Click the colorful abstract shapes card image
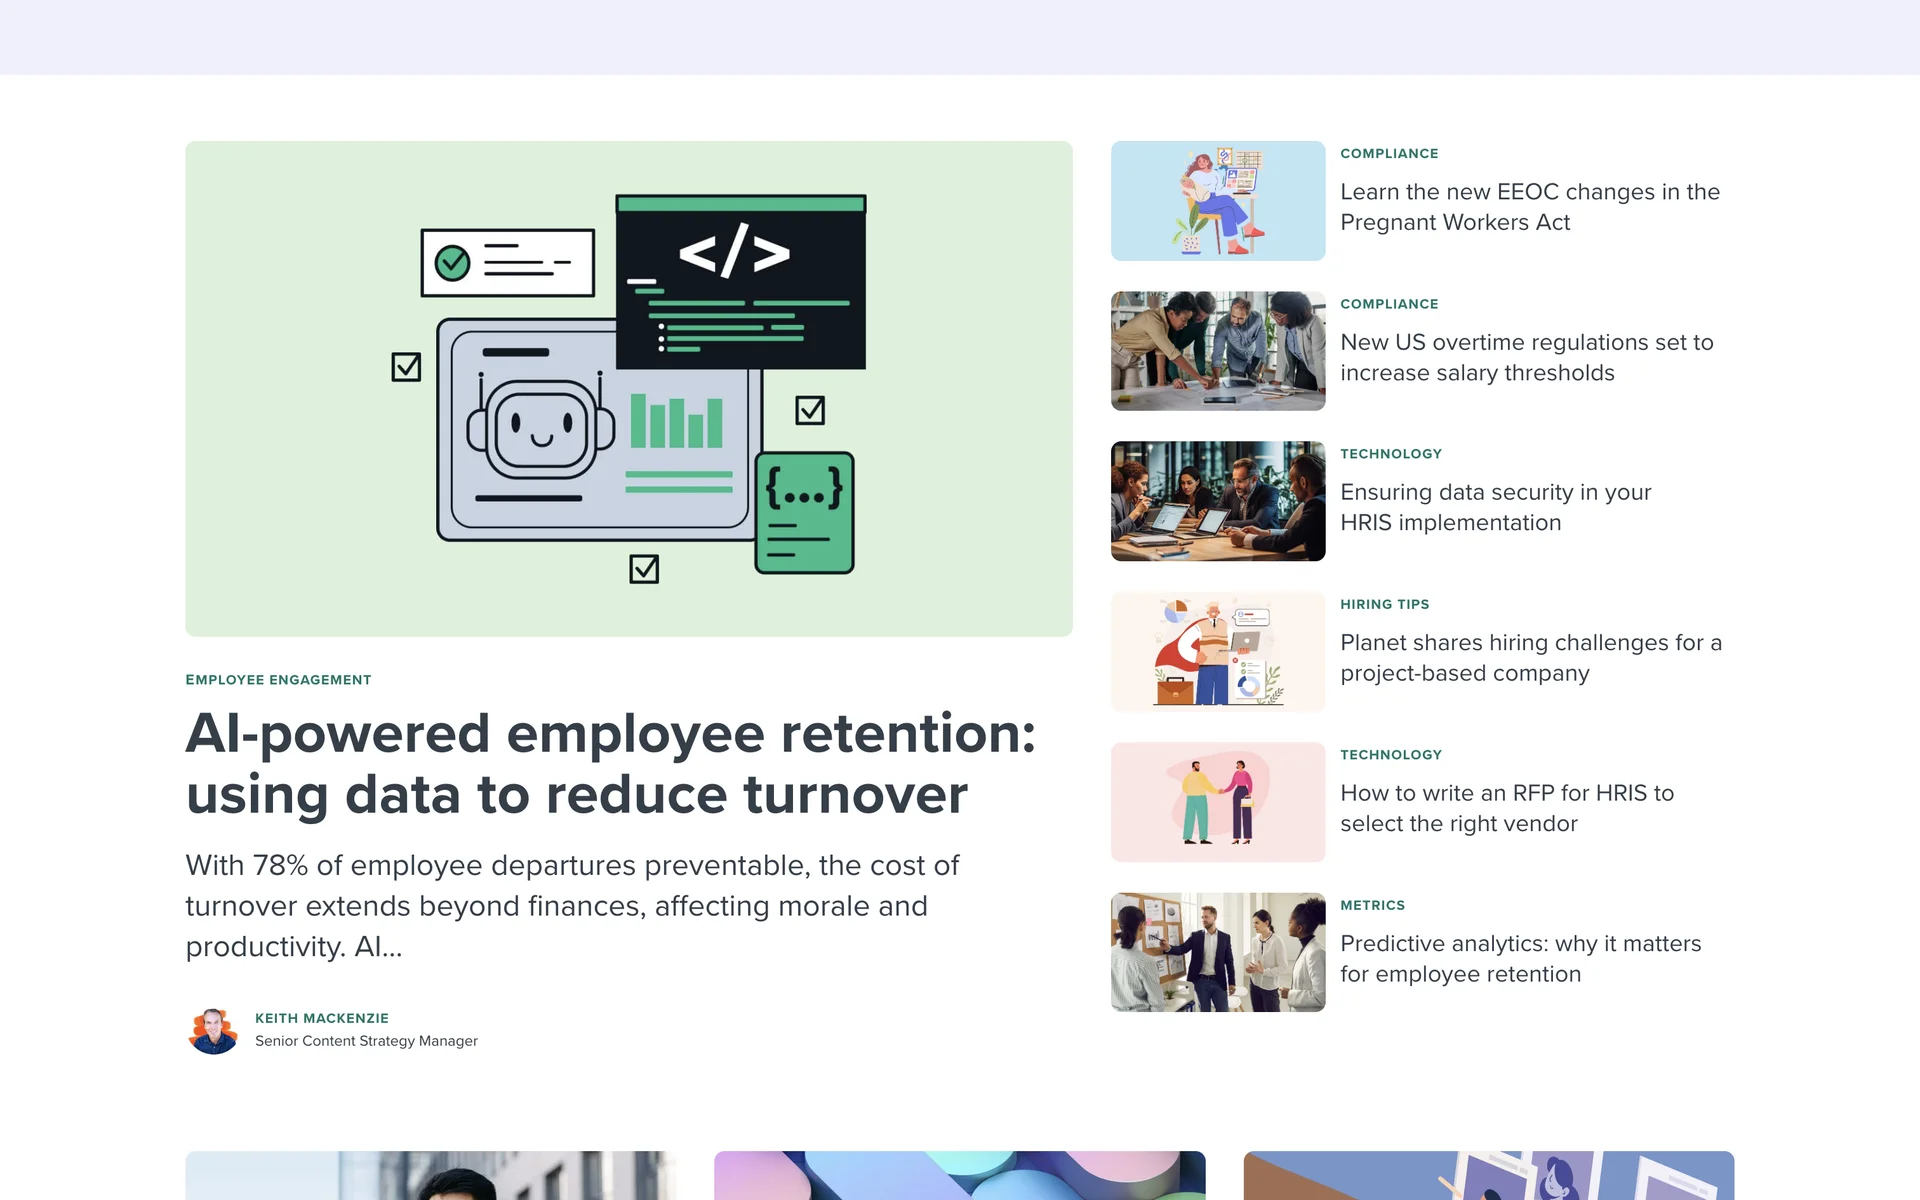This screenshot has height=1200, width=1920. [x=959, y=1176]
